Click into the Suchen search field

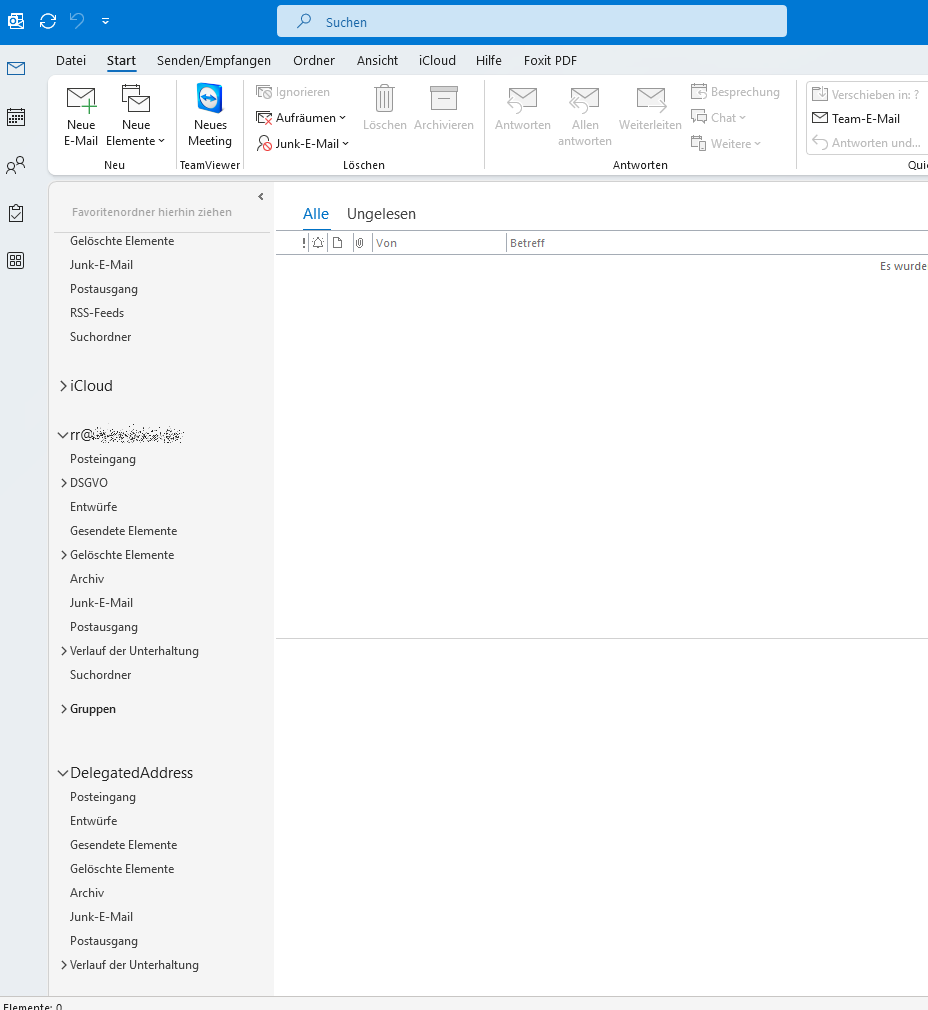tap(531, 22)
